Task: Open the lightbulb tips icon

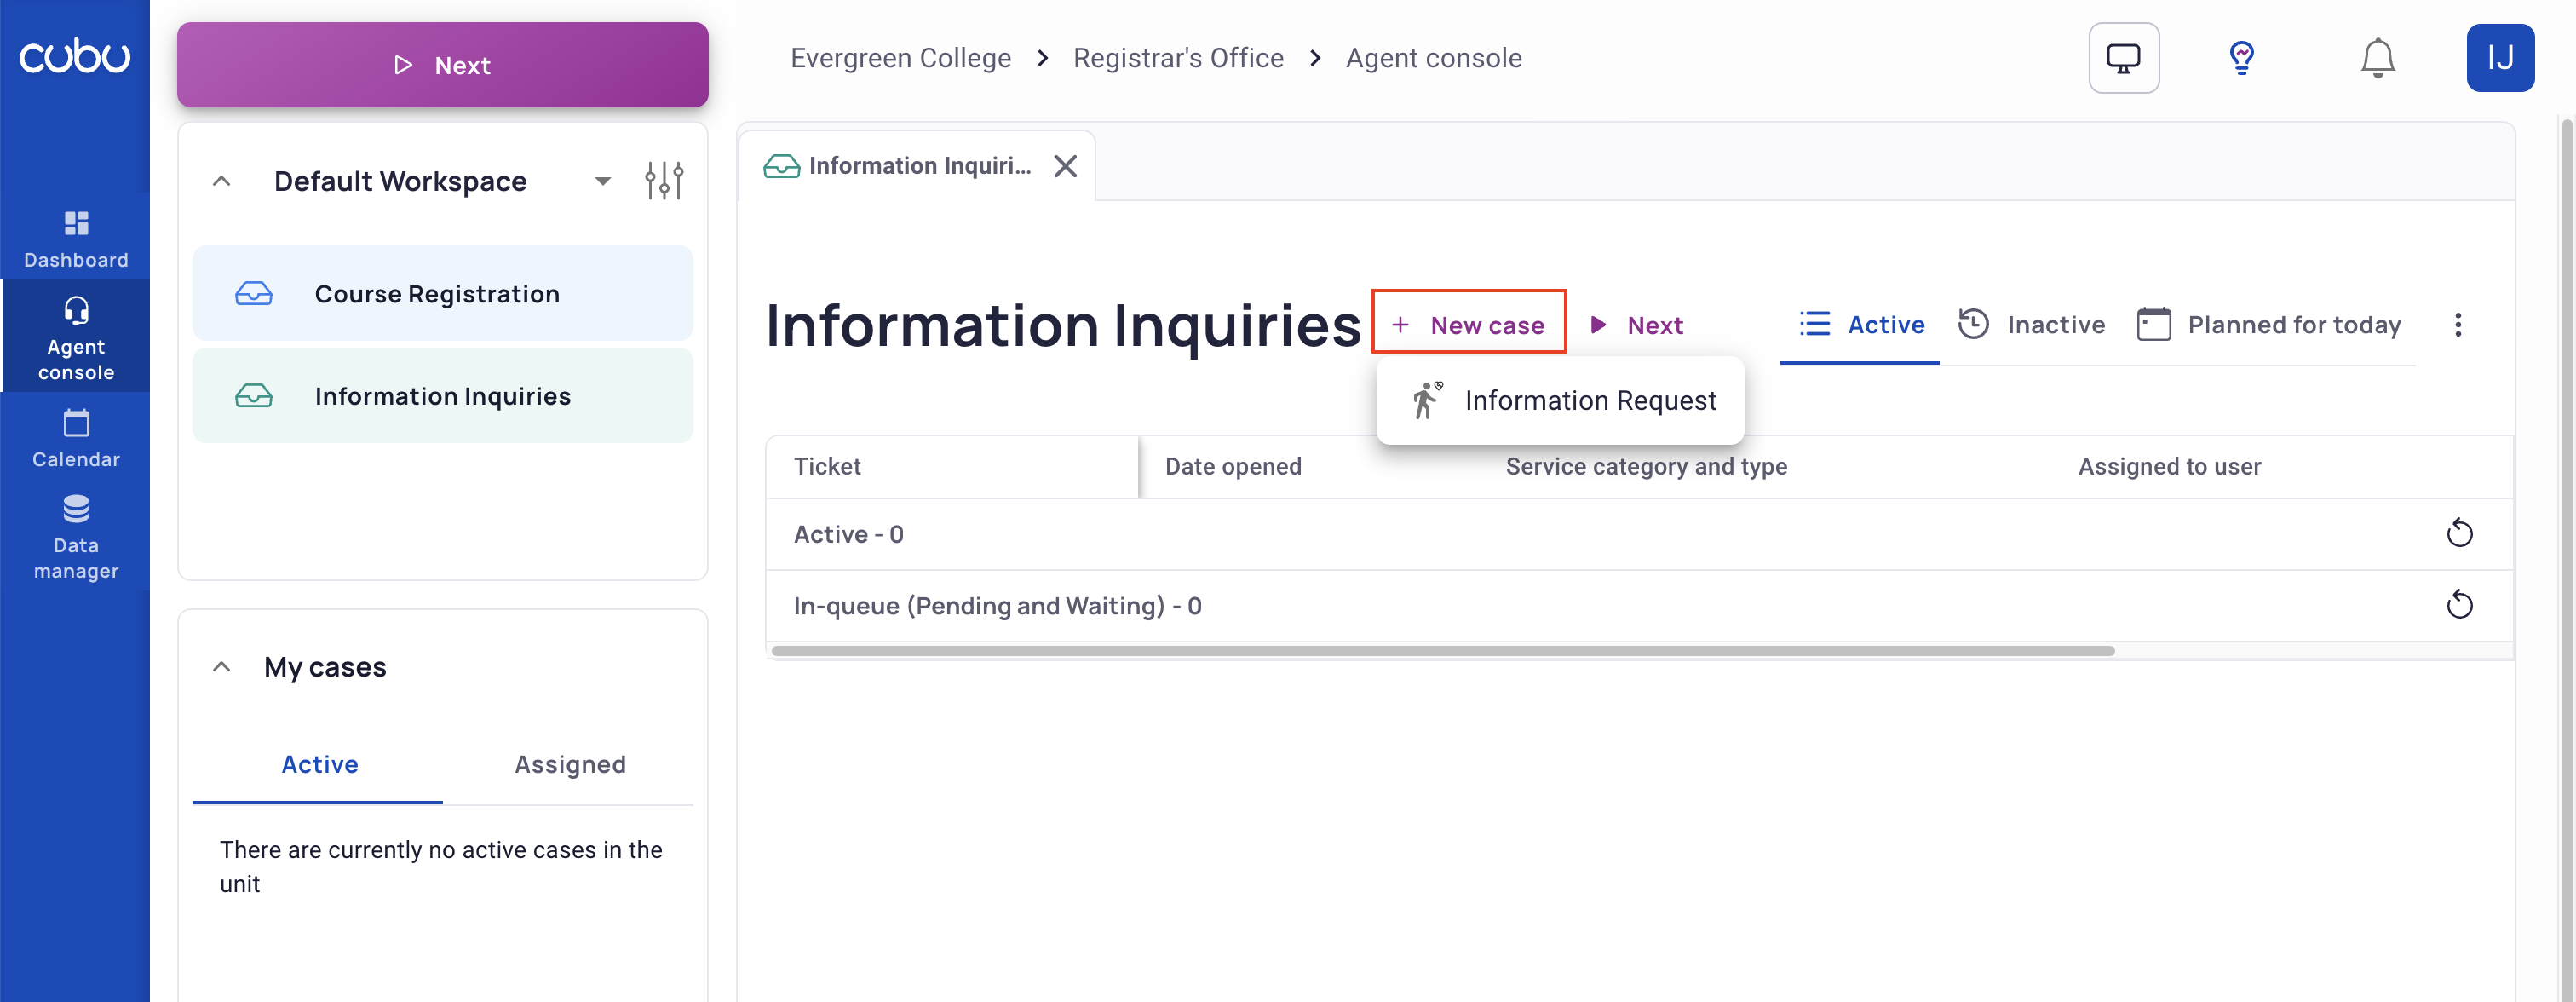Action: click(x=2241, y=58)
